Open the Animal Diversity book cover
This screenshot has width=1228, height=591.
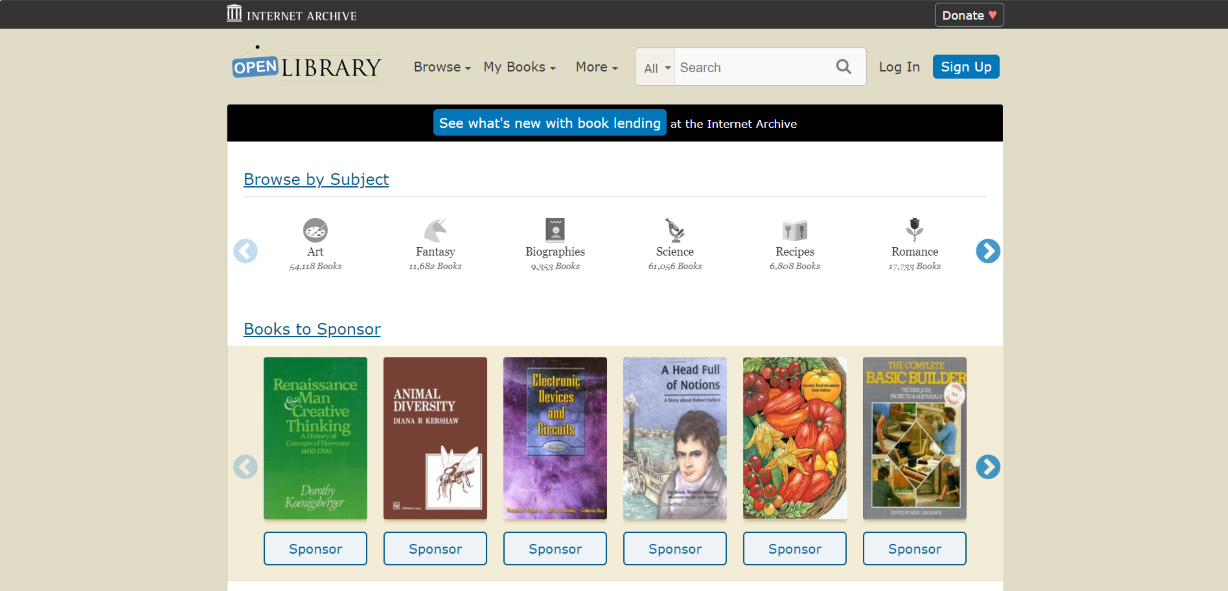435,438
